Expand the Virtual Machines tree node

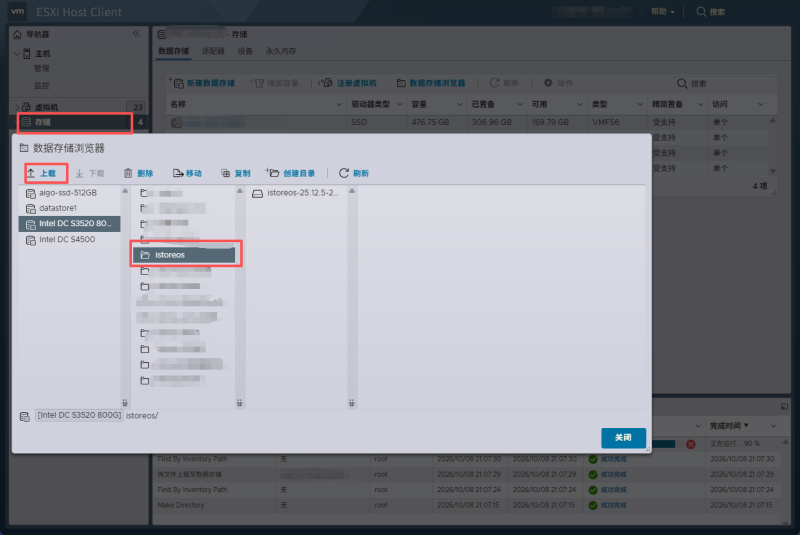(x=17, y=107)
